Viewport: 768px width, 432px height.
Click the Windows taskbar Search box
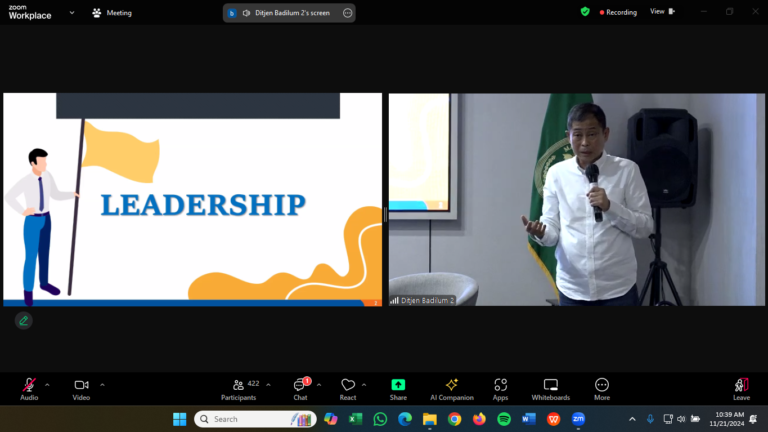coord(255,419)
